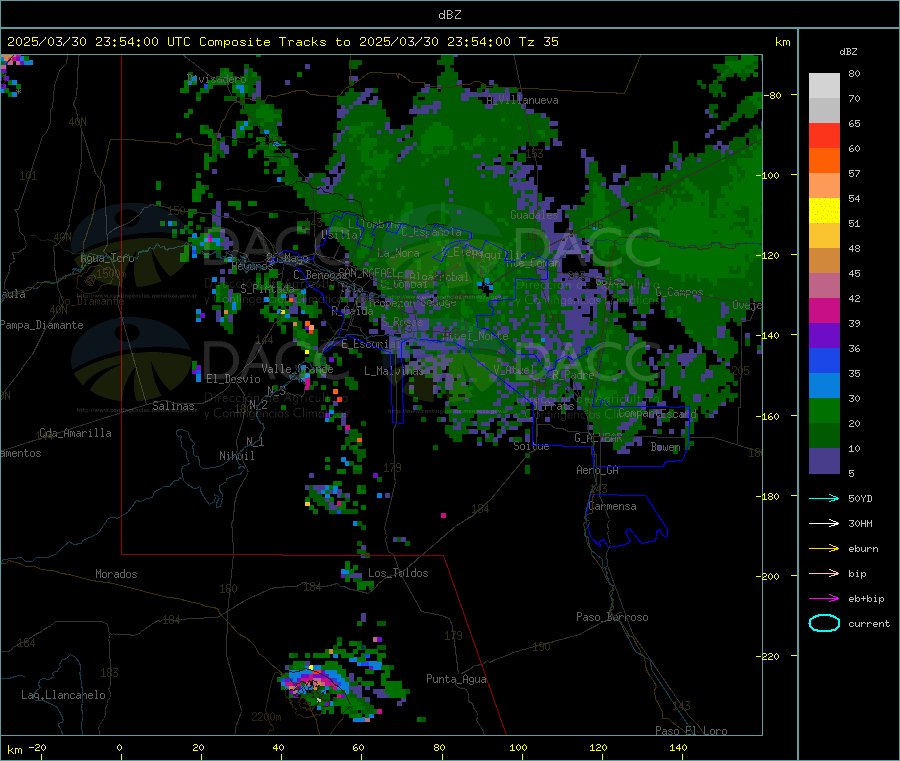Select the salmon 54-57 dBZ legend swatch
The width and height of the screenshot is (900, 761).
point(824,185)
